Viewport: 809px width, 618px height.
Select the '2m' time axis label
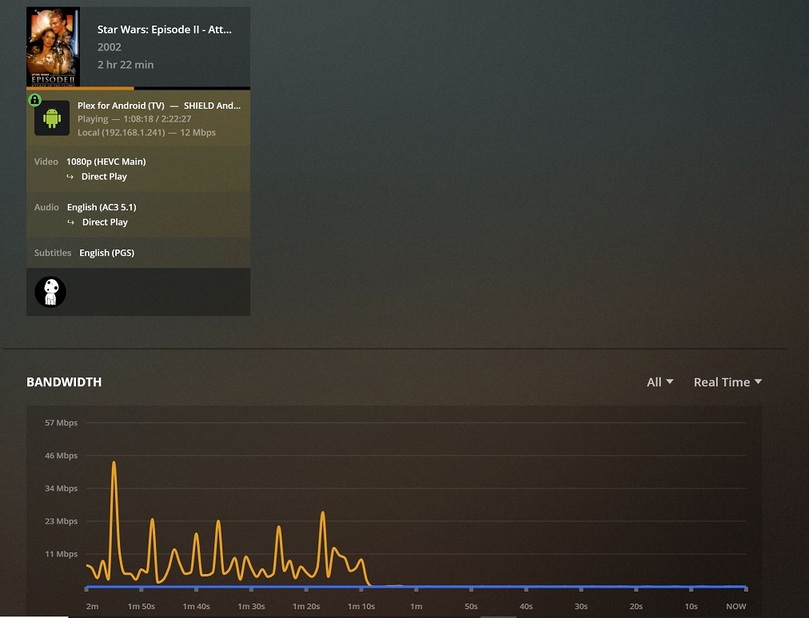(x=92, y=607)
